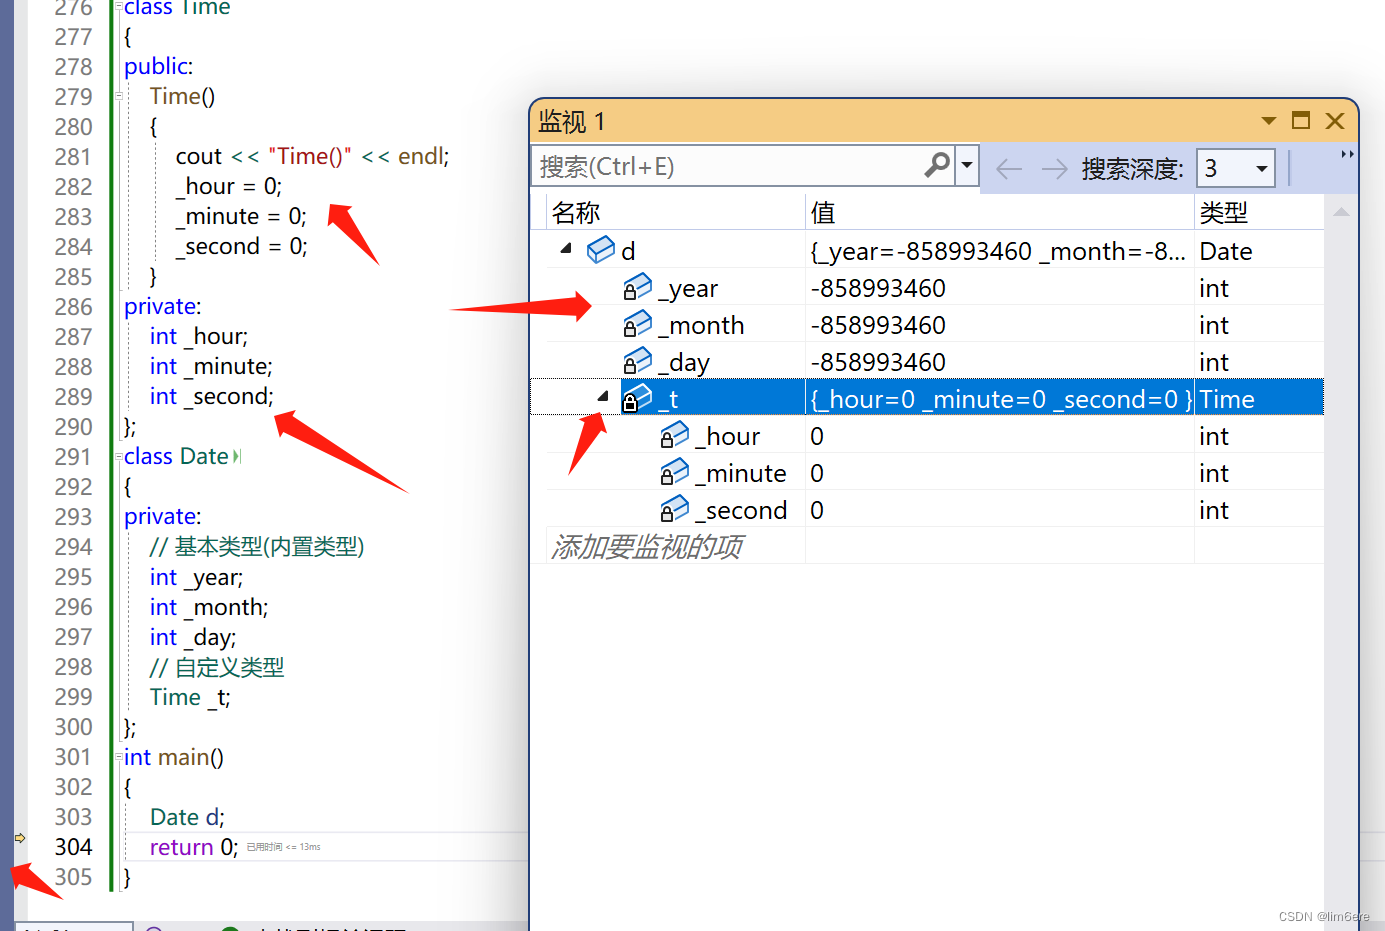Select the _second watch row name
The height and width of the screenshot is (931, 1385).
tap(741, 511)
